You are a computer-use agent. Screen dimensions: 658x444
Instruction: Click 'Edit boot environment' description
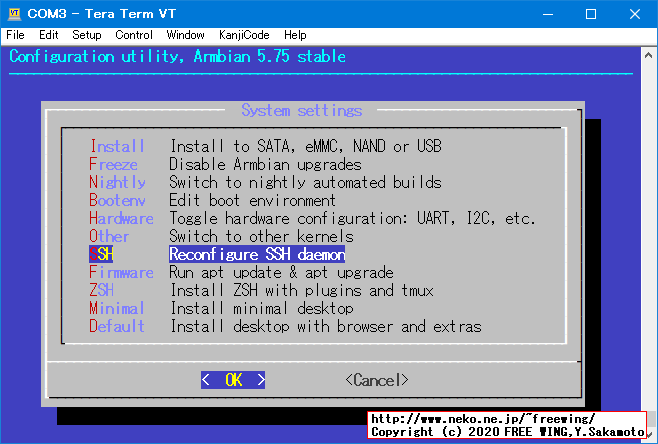coord(252,200)
